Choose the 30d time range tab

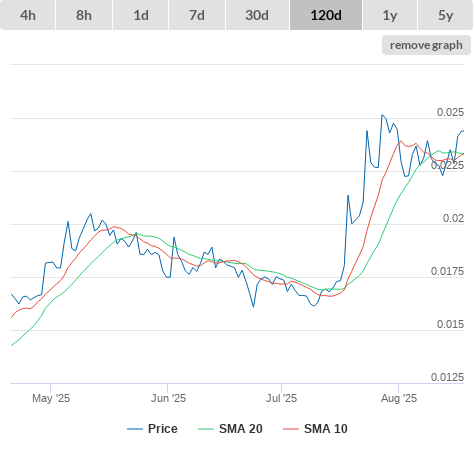click(257, 15)
